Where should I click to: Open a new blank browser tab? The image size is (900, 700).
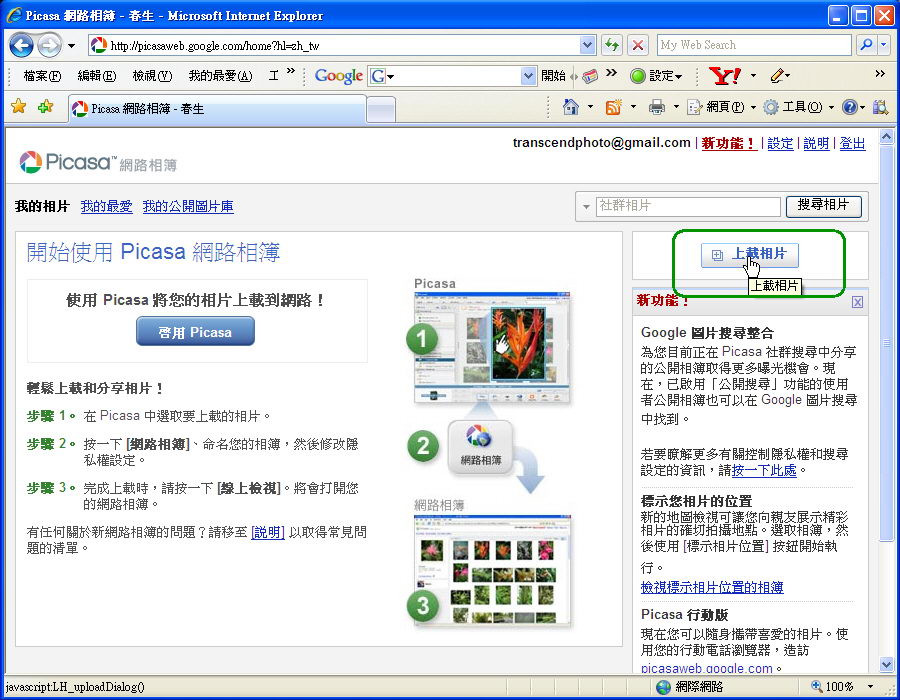(381, 109)
